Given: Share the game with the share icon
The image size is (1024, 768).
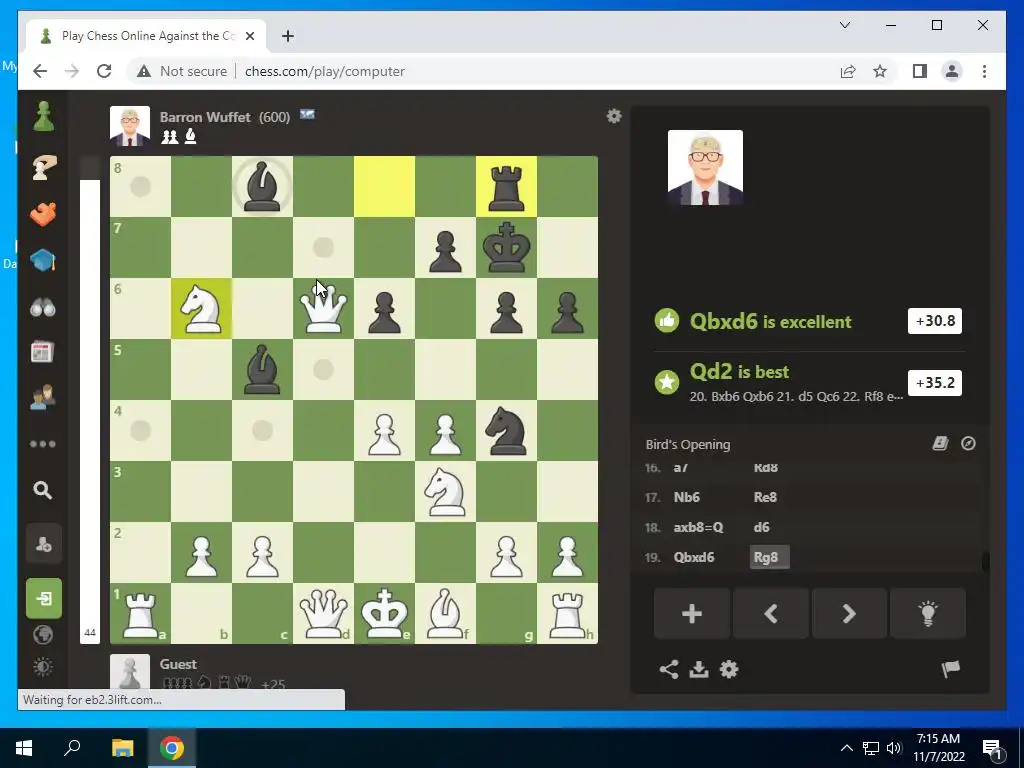Looking at the screenshot, I should pyautogui.click(x=669, y=669).
